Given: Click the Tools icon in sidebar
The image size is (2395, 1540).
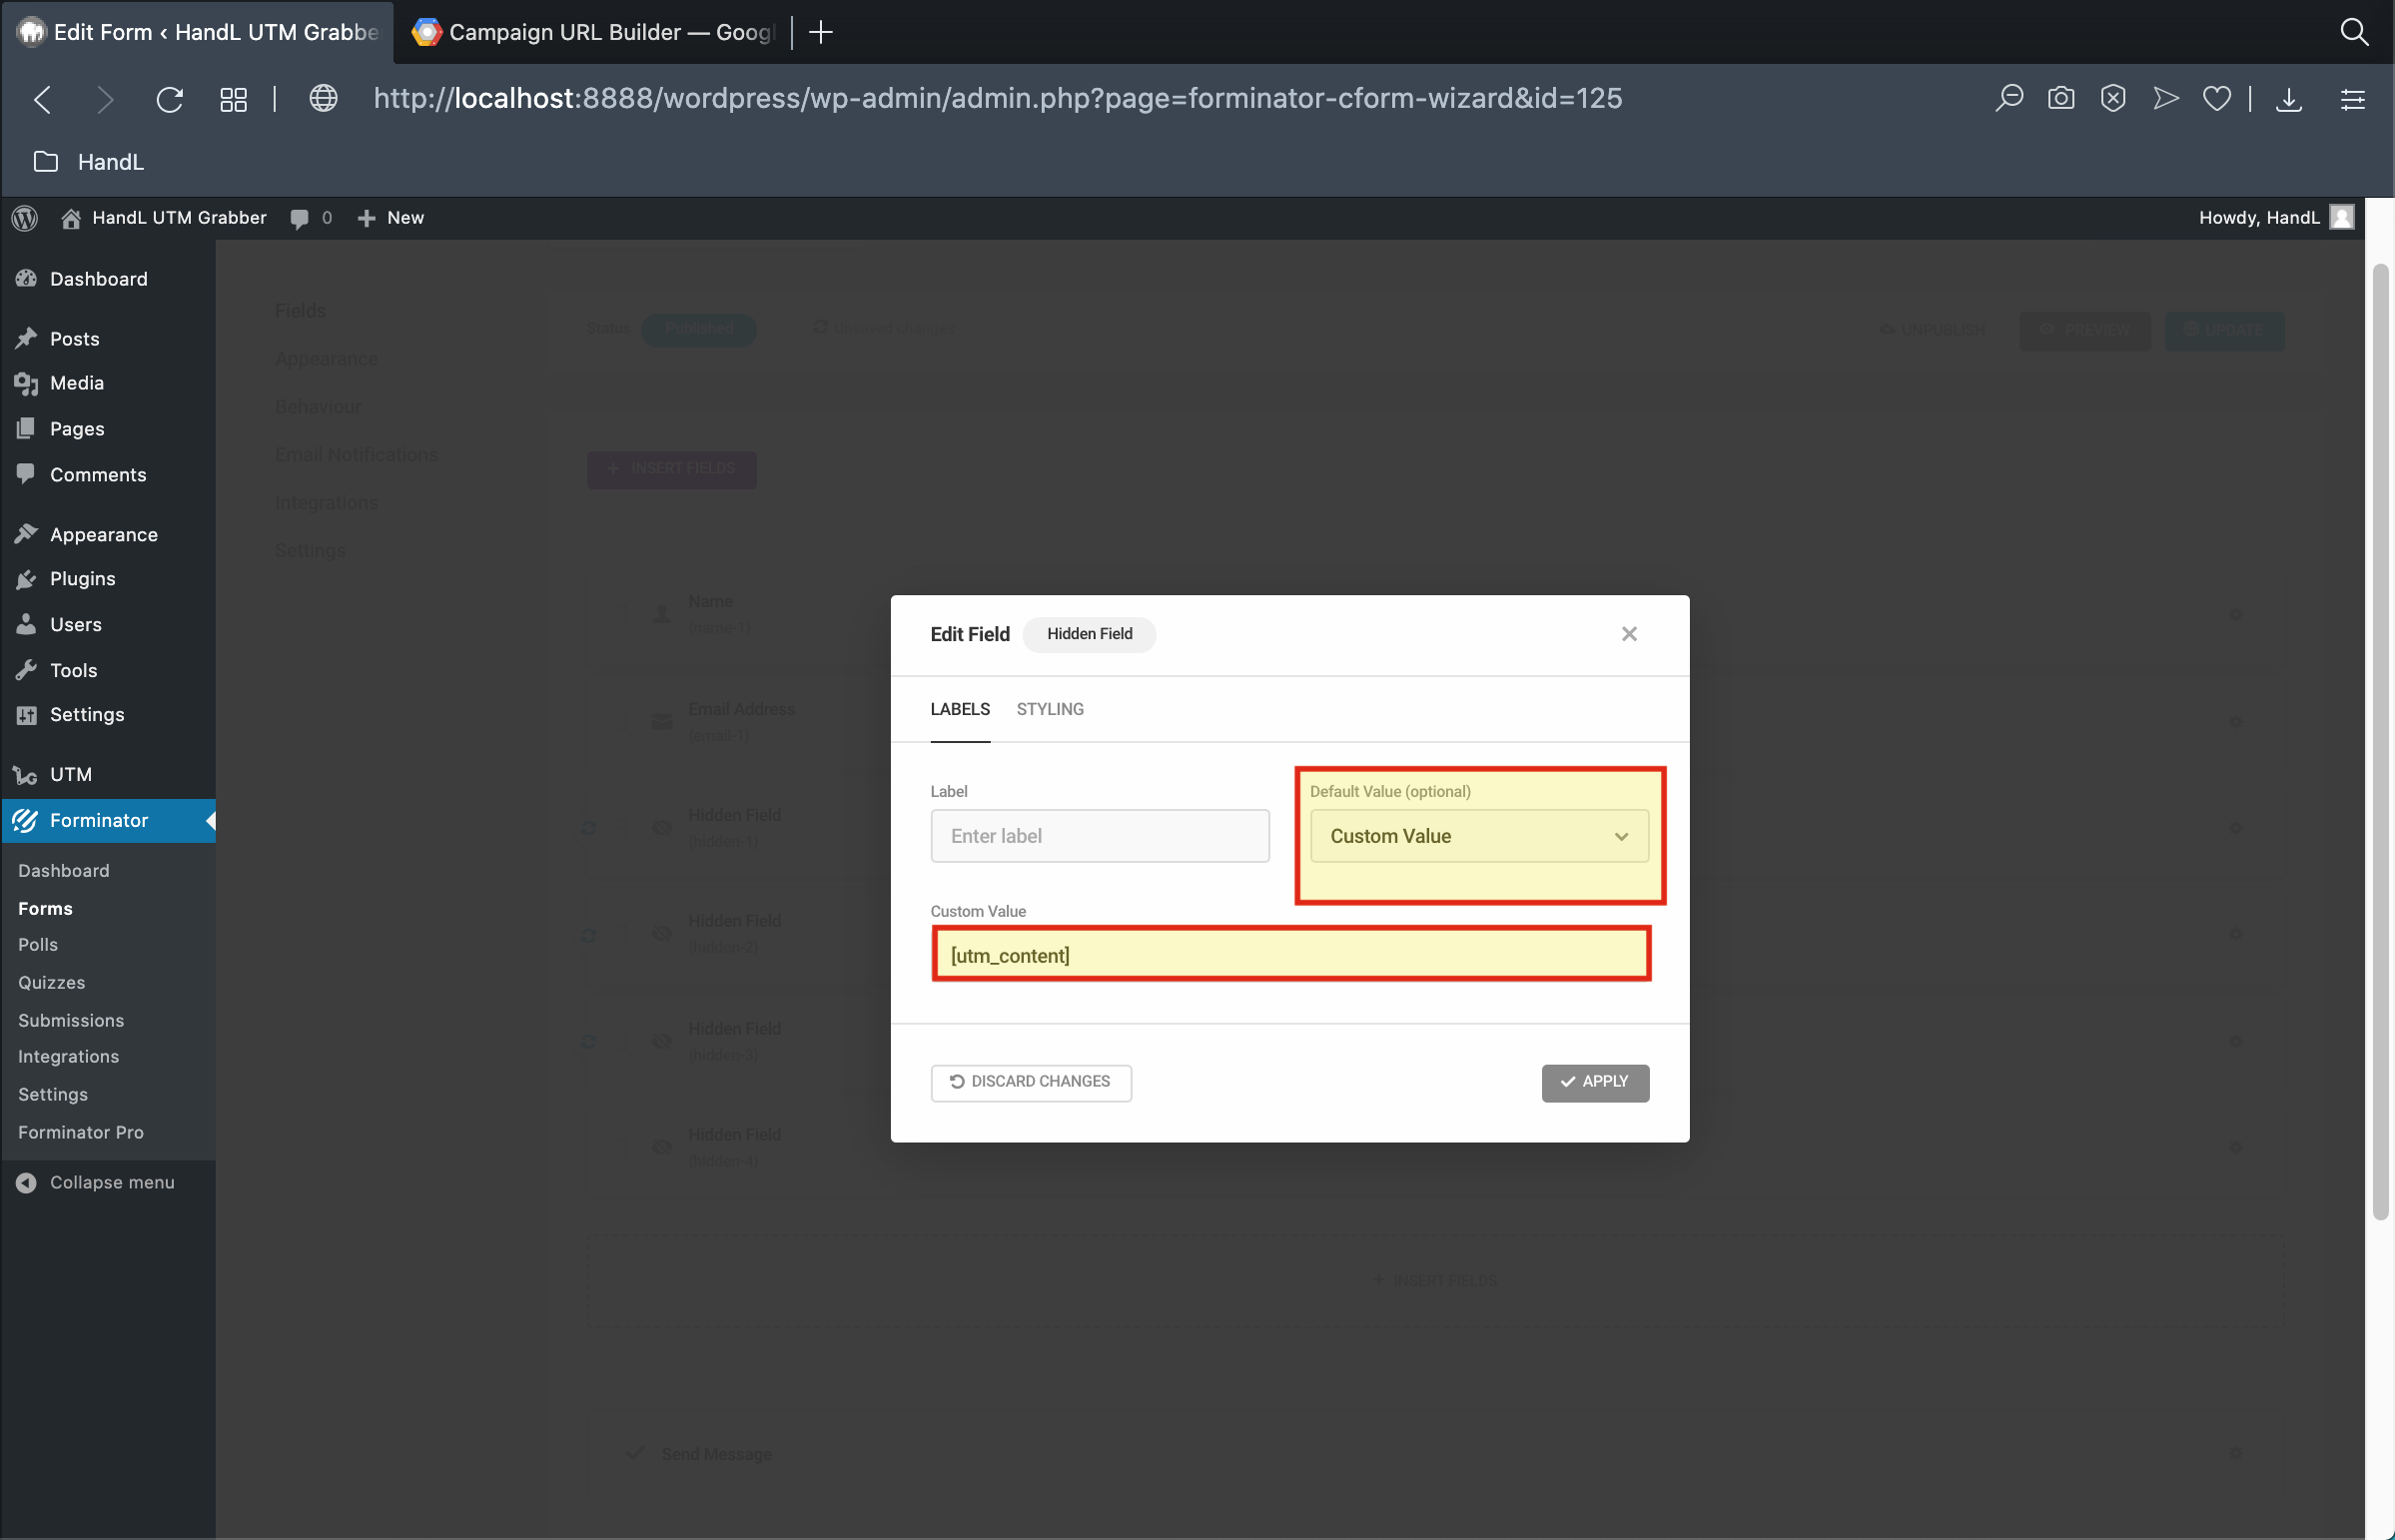Looking at the screenshot, I should click(26, 669).
